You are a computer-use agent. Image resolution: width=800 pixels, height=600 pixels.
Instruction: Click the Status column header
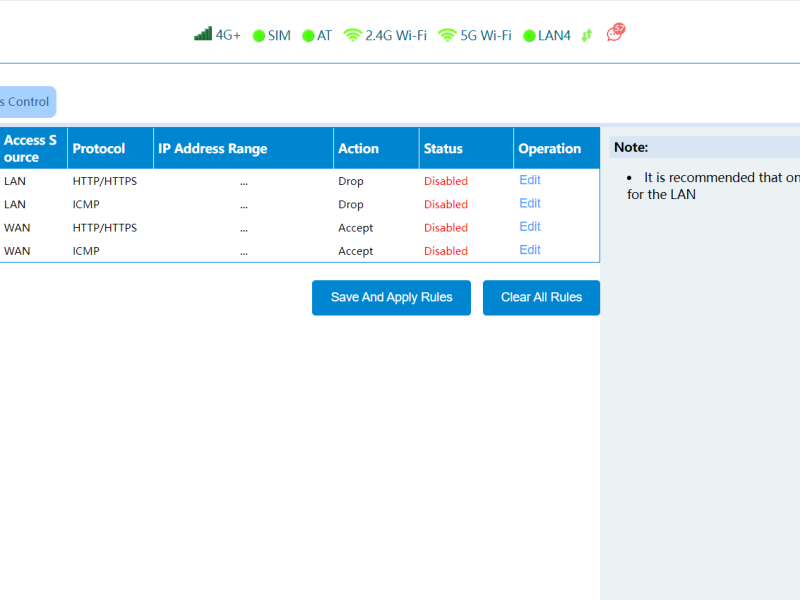coord(443,148)
